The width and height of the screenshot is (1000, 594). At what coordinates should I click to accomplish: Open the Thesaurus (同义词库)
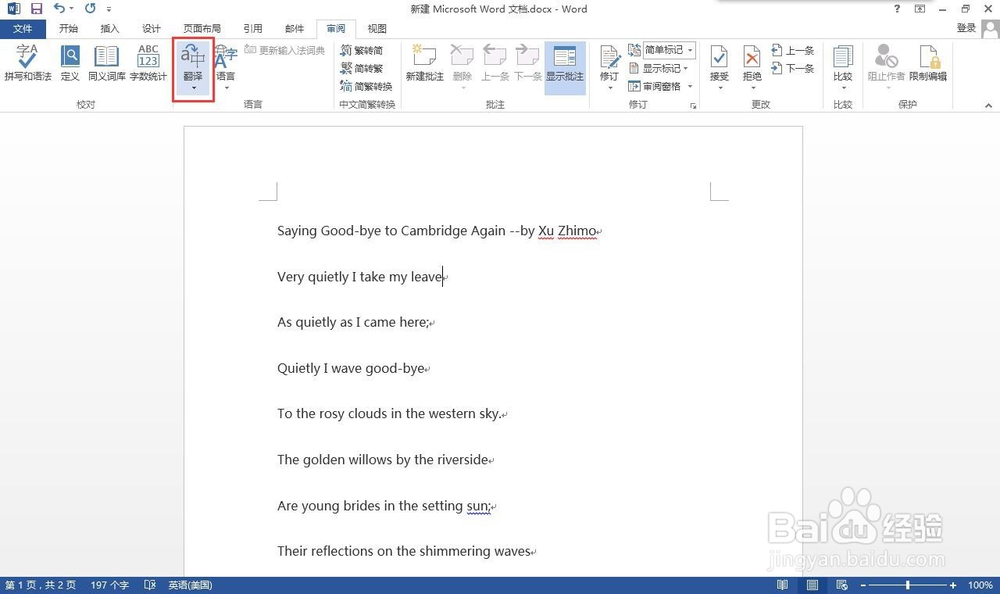(107, 63)
